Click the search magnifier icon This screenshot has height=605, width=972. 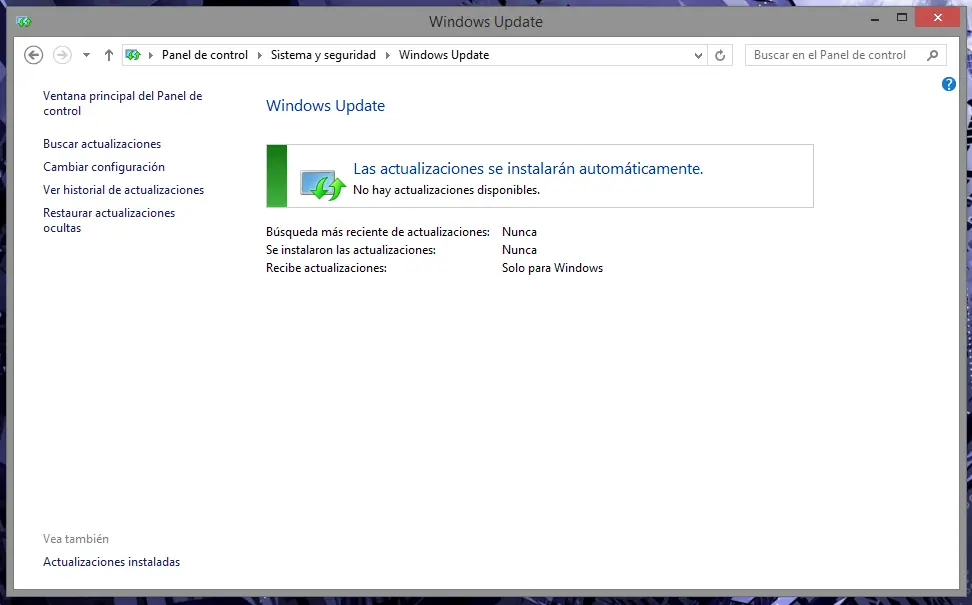(x=932, y=55)
